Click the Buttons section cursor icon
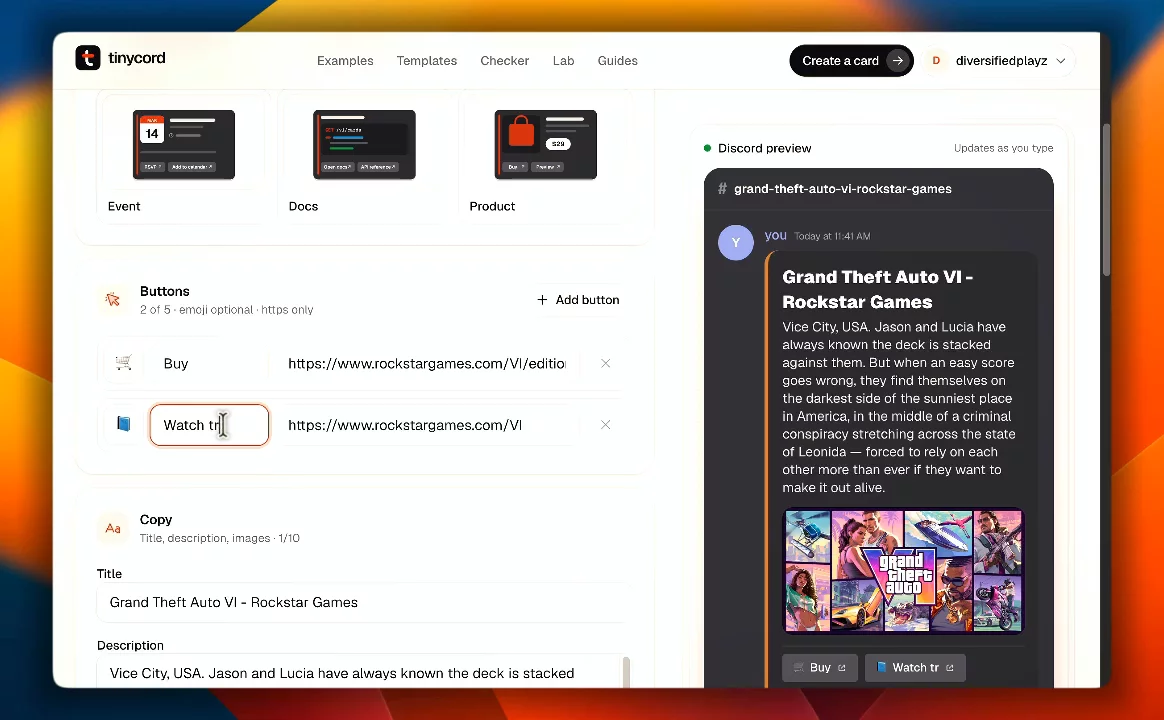1164x720 pixels. (113, 300)
